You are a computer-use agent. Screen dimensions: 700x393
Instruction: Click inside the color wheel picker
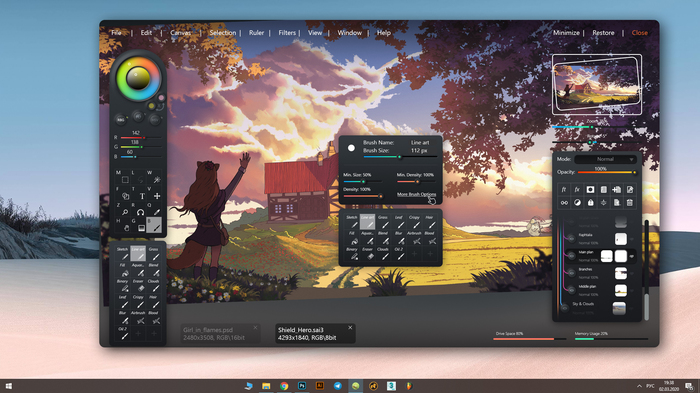point(138,79)
